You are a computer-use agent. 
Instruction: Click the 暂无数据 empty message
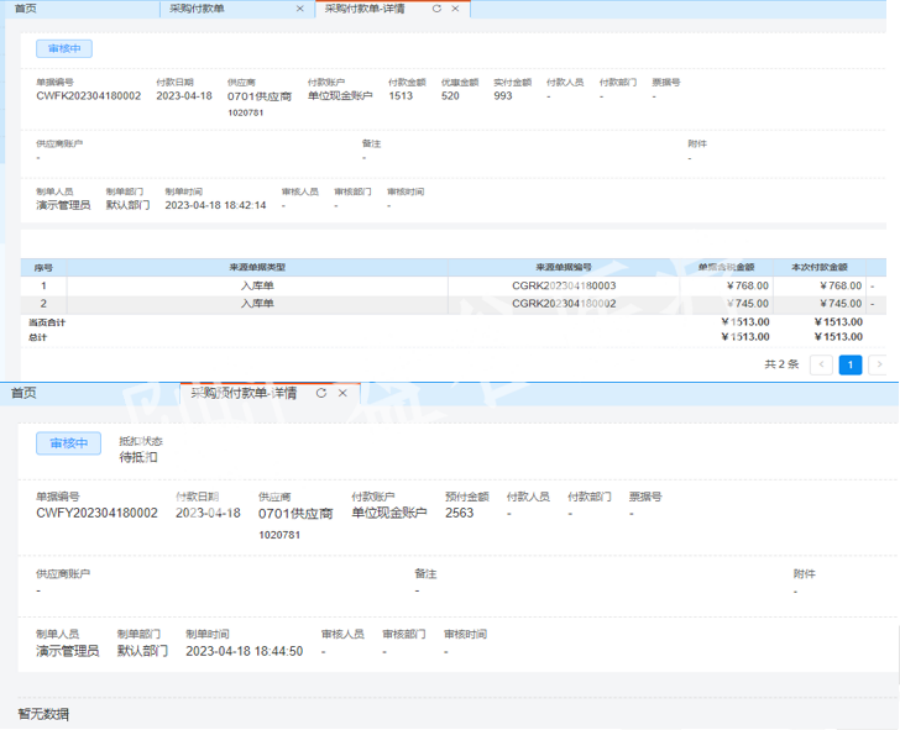[x=44, y=715]
